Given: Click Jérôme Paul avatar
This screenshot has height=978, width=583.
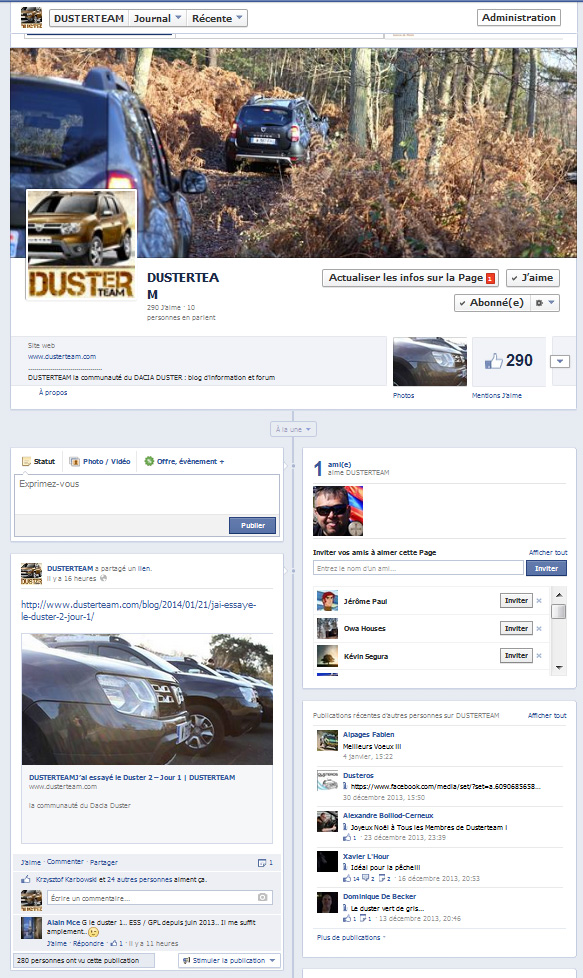Looking at the screenshot, I should (327, 601).
